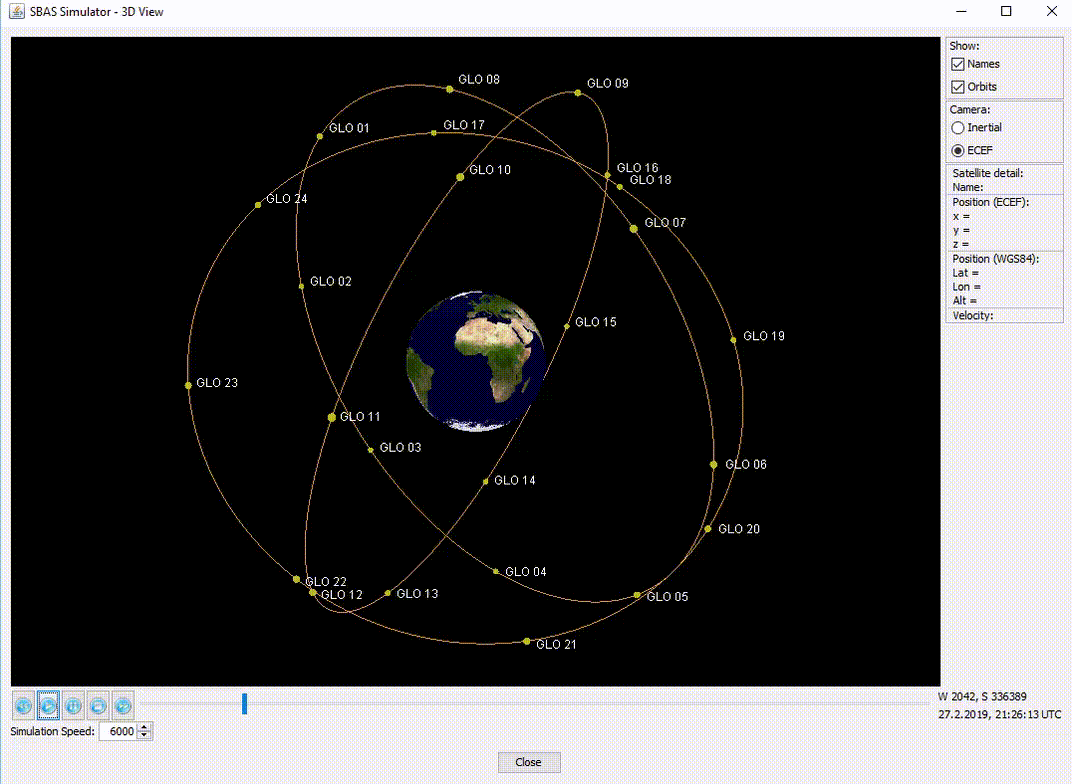Click the Close button at the bottom

(x=528, y=762)
